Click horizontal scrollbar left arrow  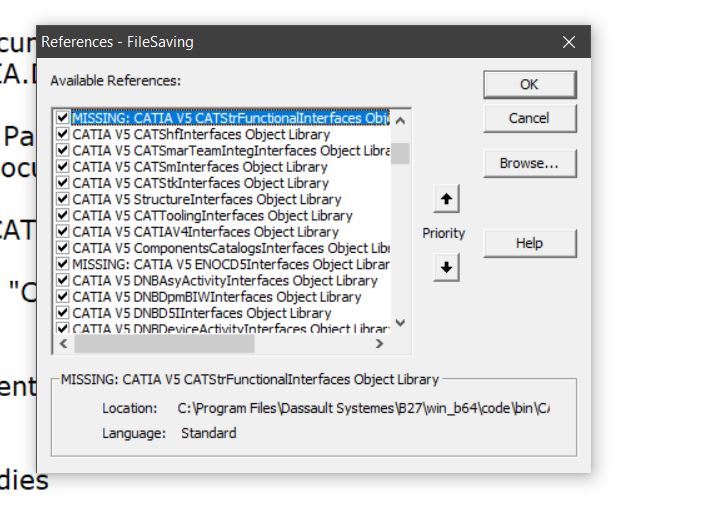(64, 343)
